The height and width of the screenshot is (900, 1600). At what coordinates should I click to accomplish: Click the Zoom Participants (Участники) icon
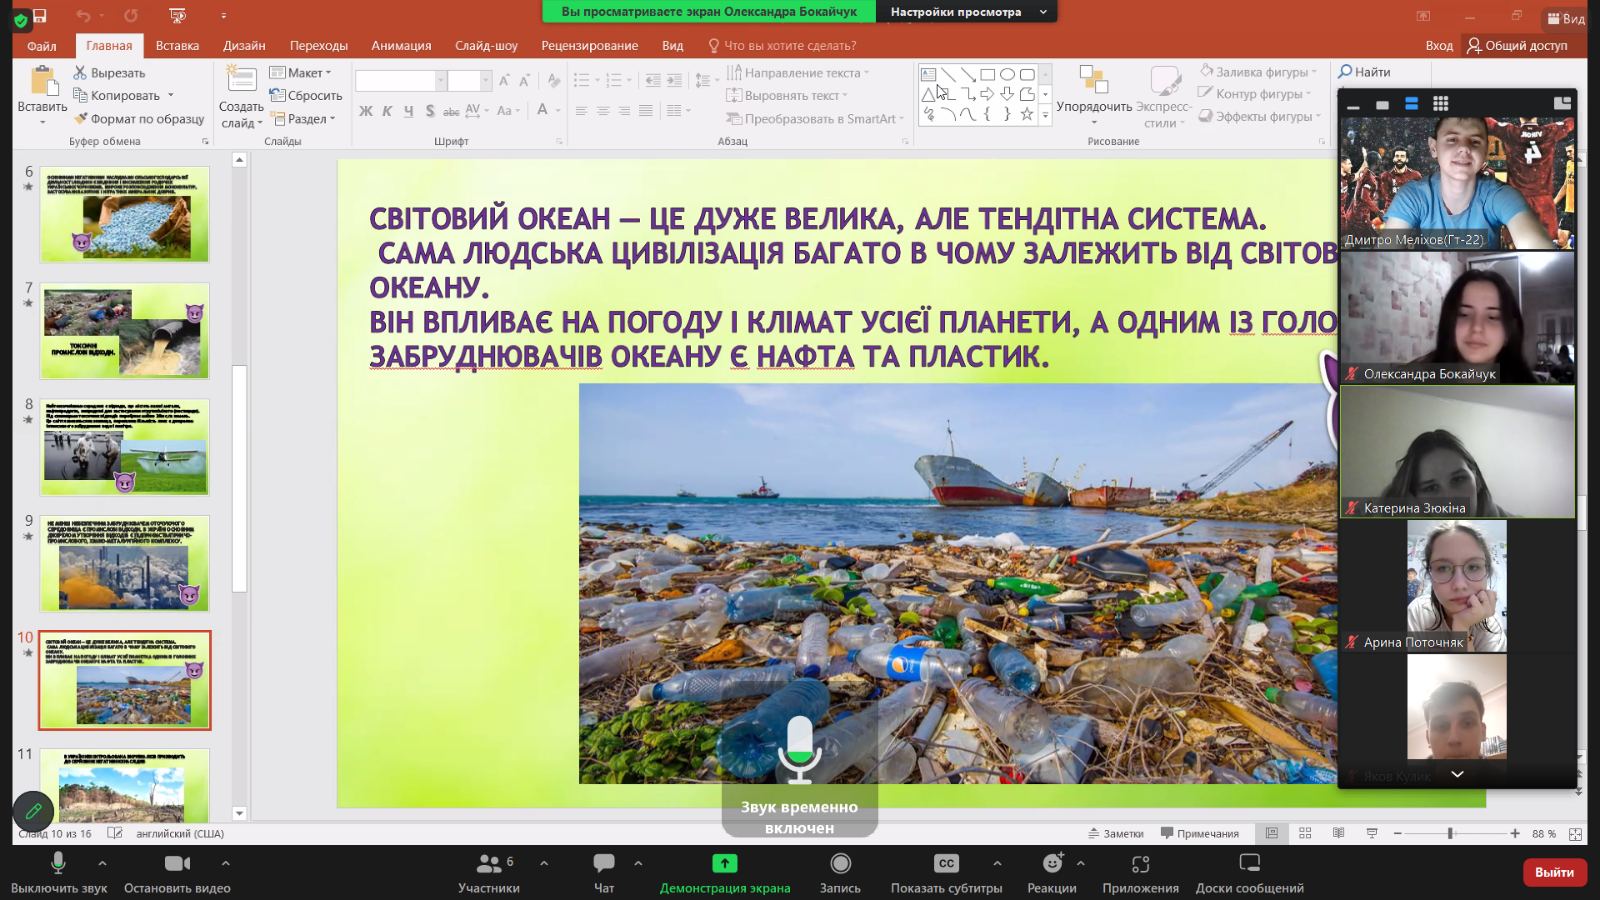coord(489,863)
